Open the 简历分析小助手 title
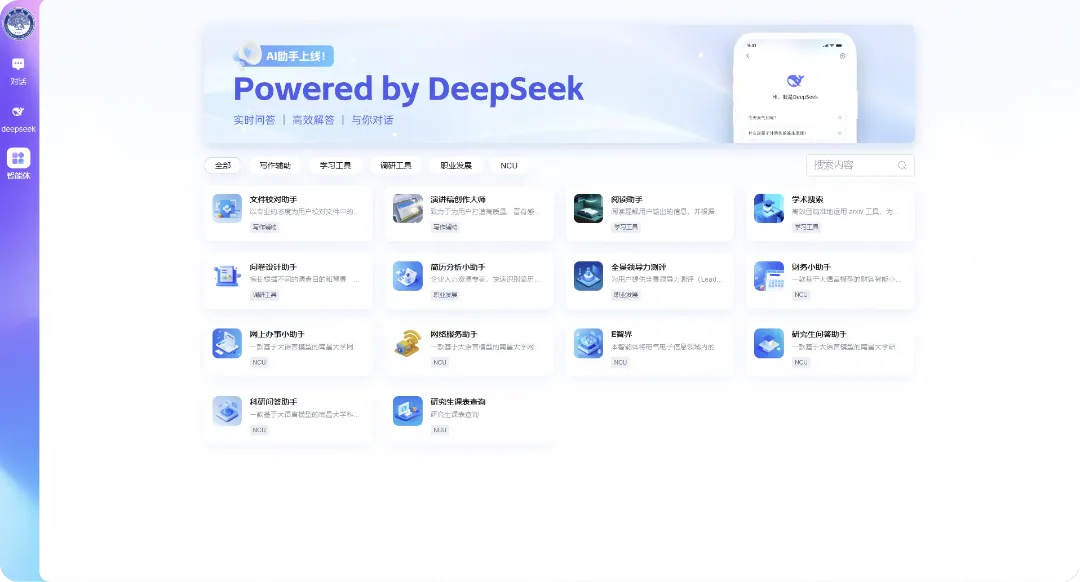Image resolution: width=1080 pixels, height=582 pixels. 458,267
